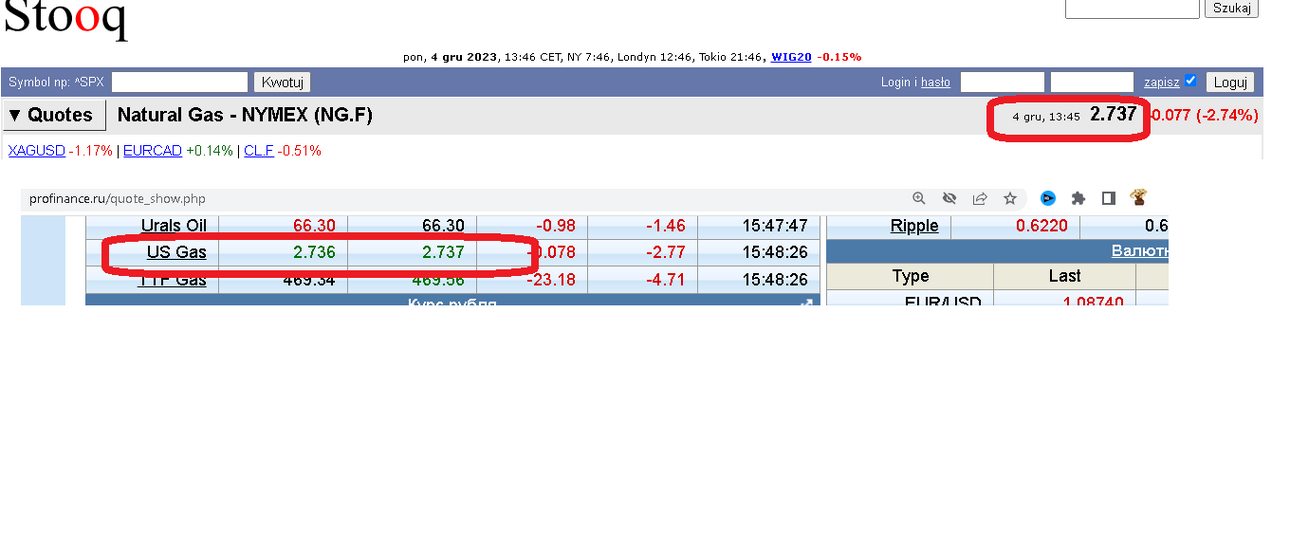Screen dimensions: 1290x533
Task: Click the Natural Gas price 2.737
Action: tap(1113, 114)
